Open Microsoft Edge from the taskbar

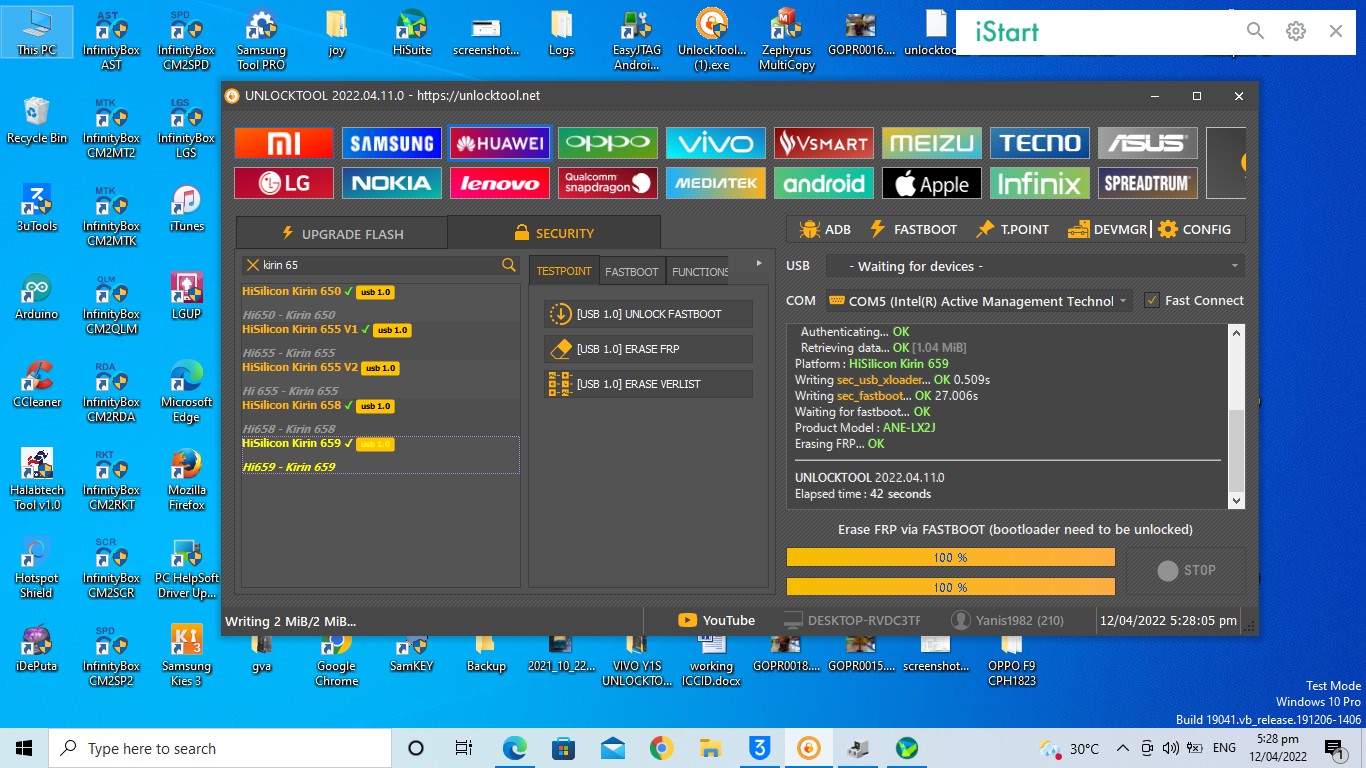click(514, 748)
